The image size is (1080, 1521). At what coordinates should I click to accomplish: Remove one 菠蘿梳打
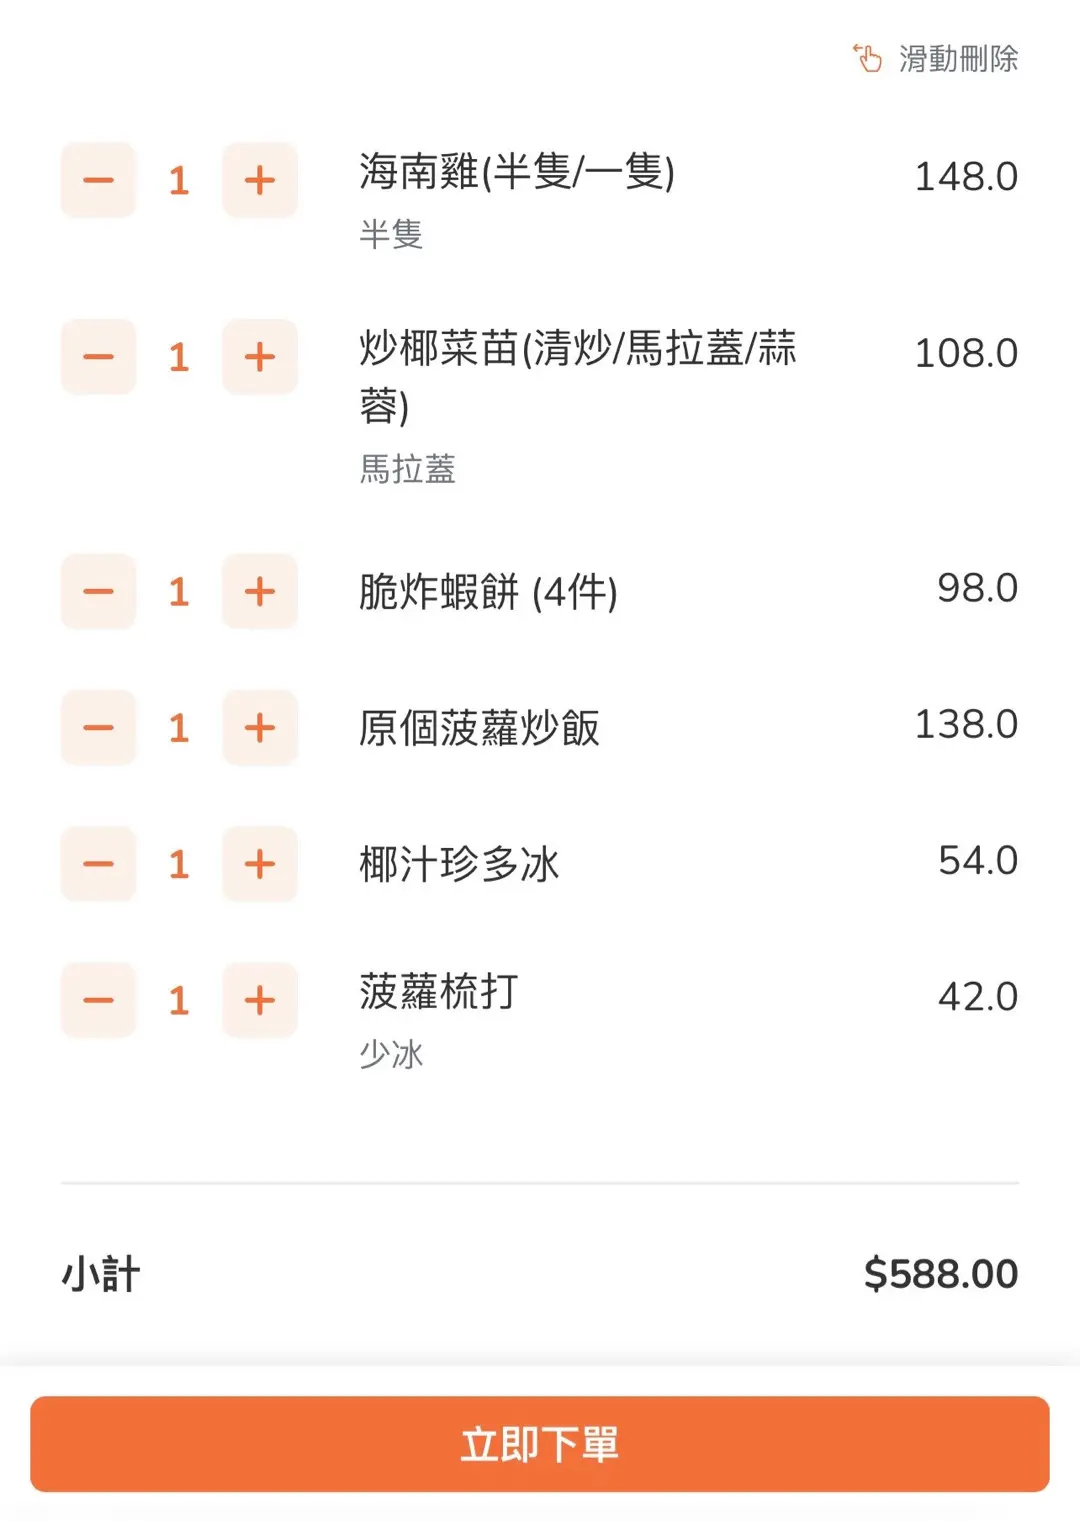point(98,1000)
